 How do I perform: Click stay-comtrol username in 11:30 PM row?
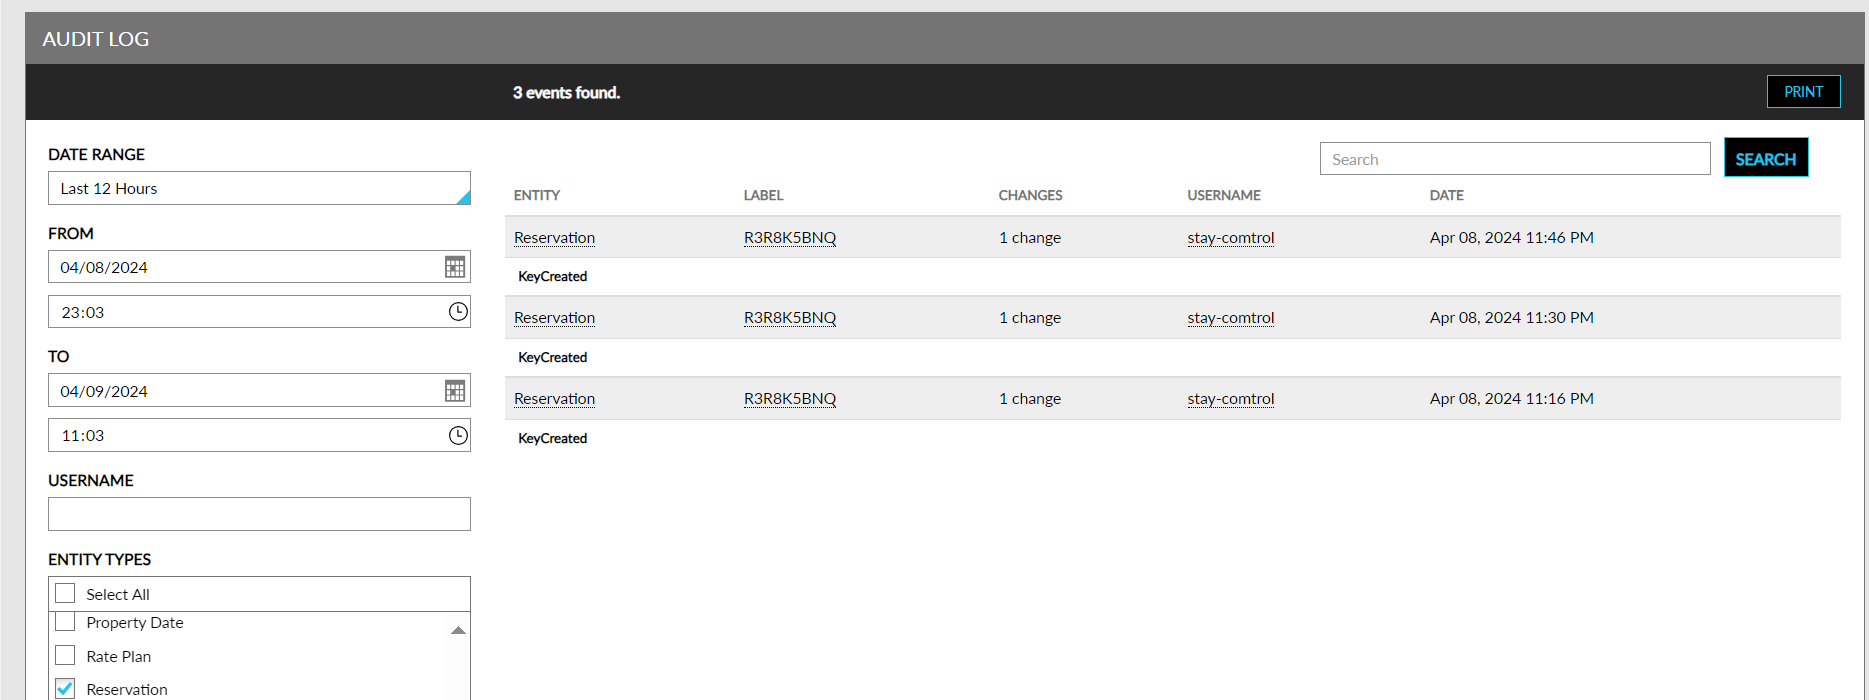(1231, 317)
